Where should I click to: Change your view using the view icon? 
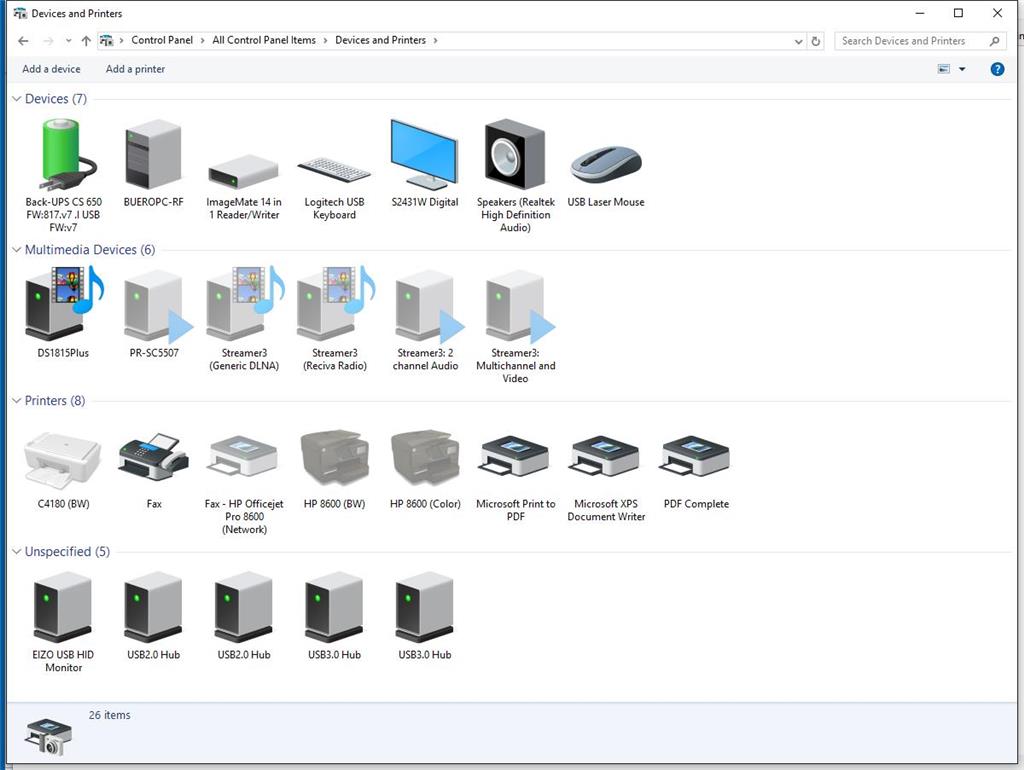click(944, 69)
